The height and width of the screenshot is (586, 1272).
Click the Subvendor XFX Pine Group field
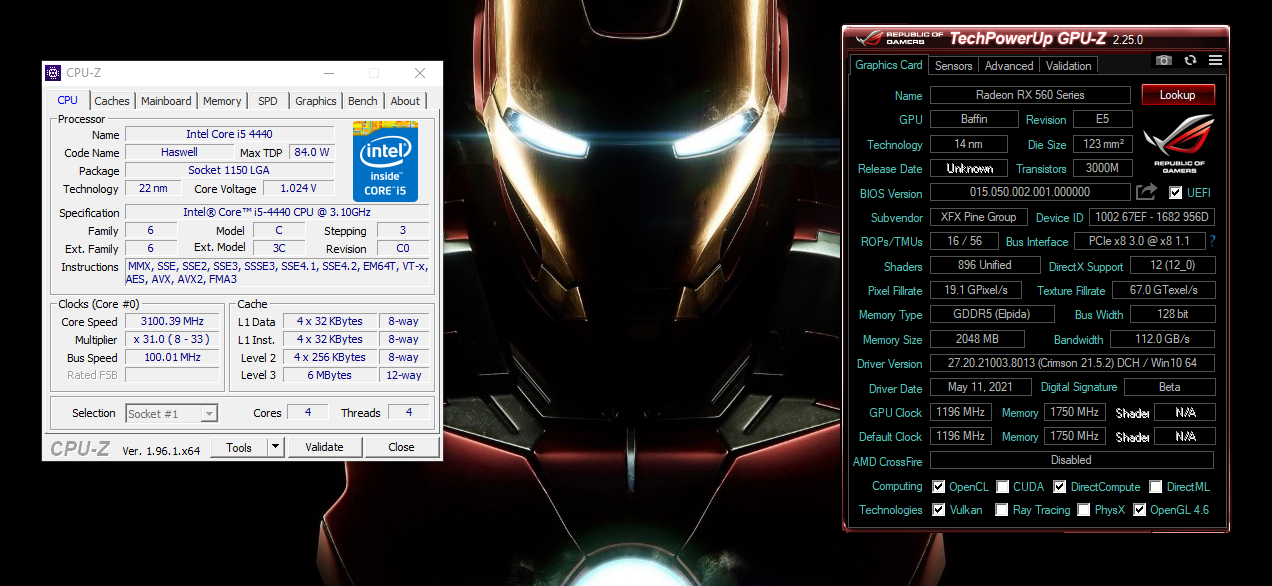[978, 217]
